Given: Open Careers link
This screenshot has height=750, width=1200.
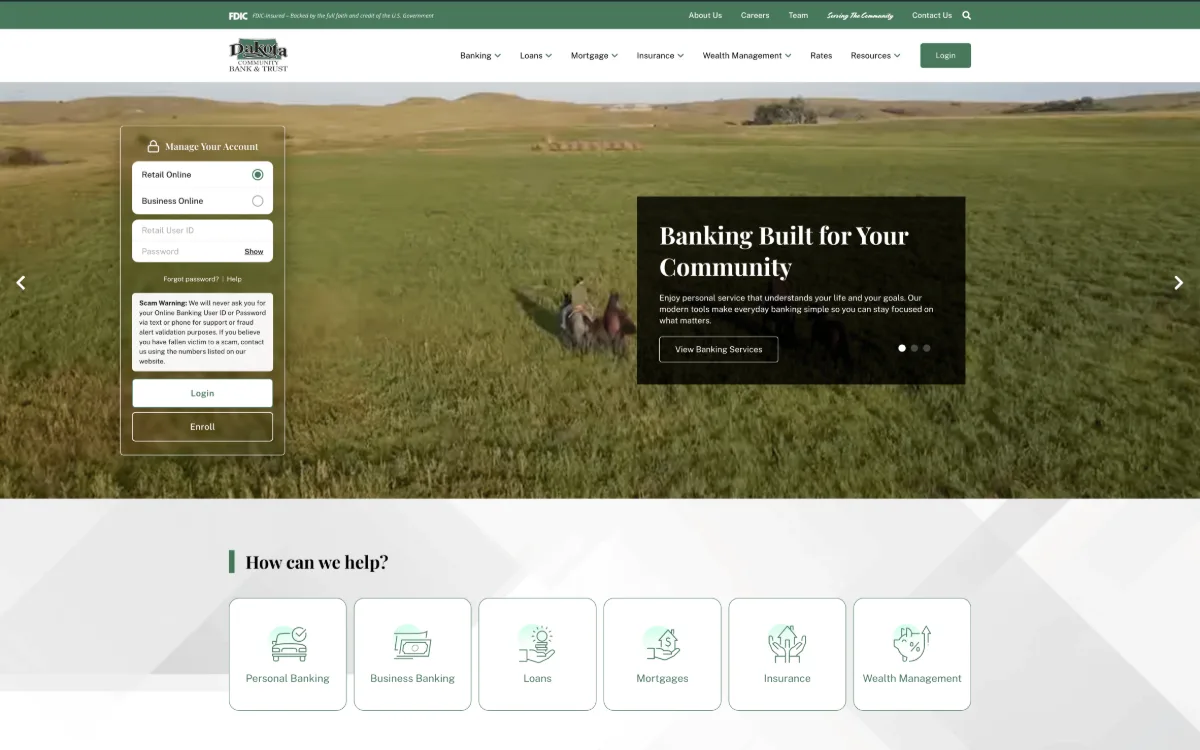Looking at the screenshot, I should click(755, 15).
